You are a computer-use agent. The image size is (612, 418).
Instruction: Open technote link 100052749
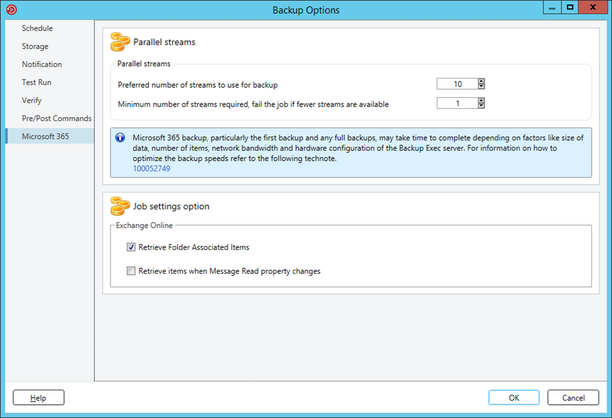[x=151, y=168]
